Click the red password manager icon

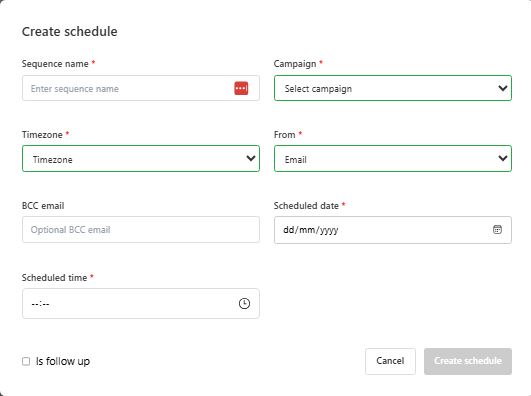[241, 88]
